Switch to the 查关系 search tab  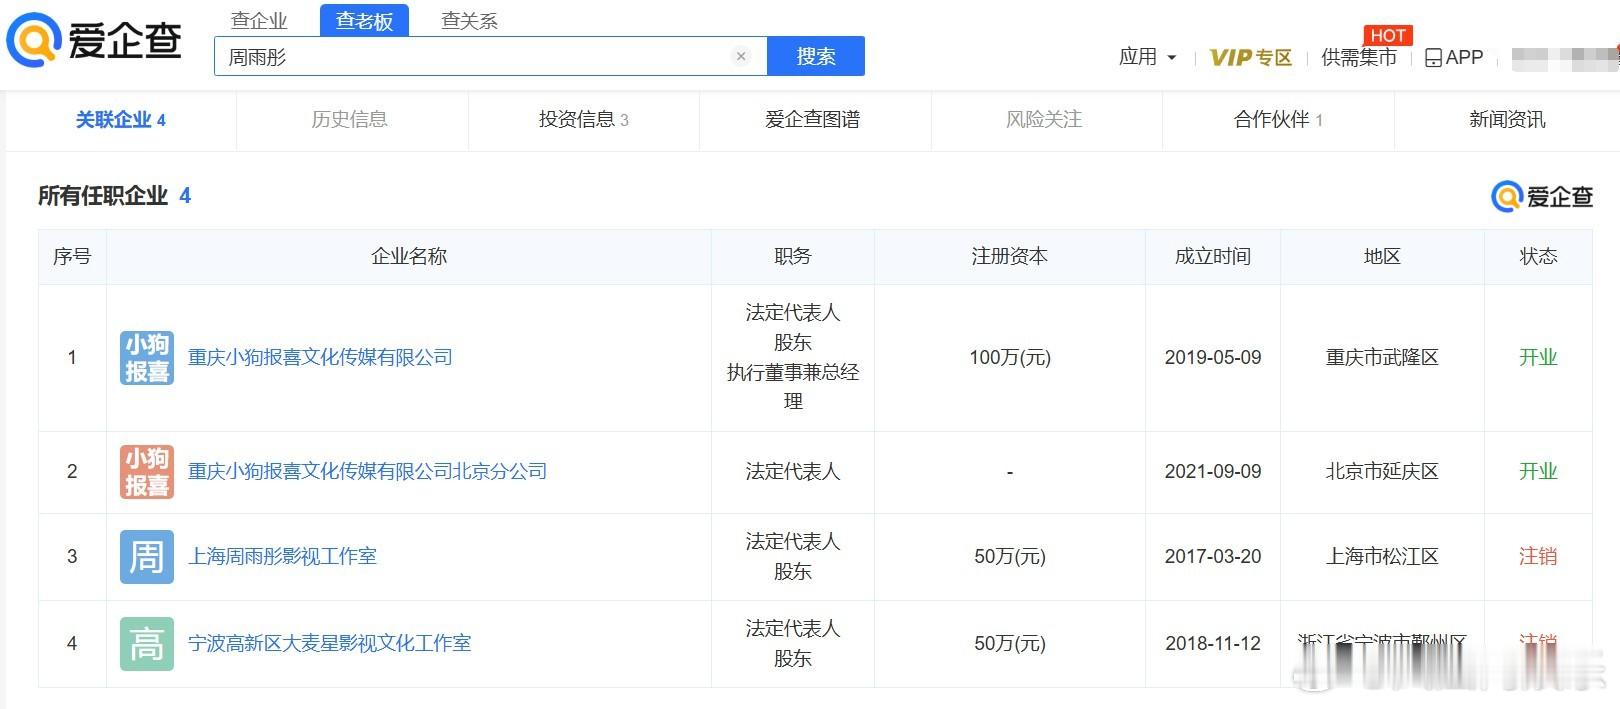(469, 20)
